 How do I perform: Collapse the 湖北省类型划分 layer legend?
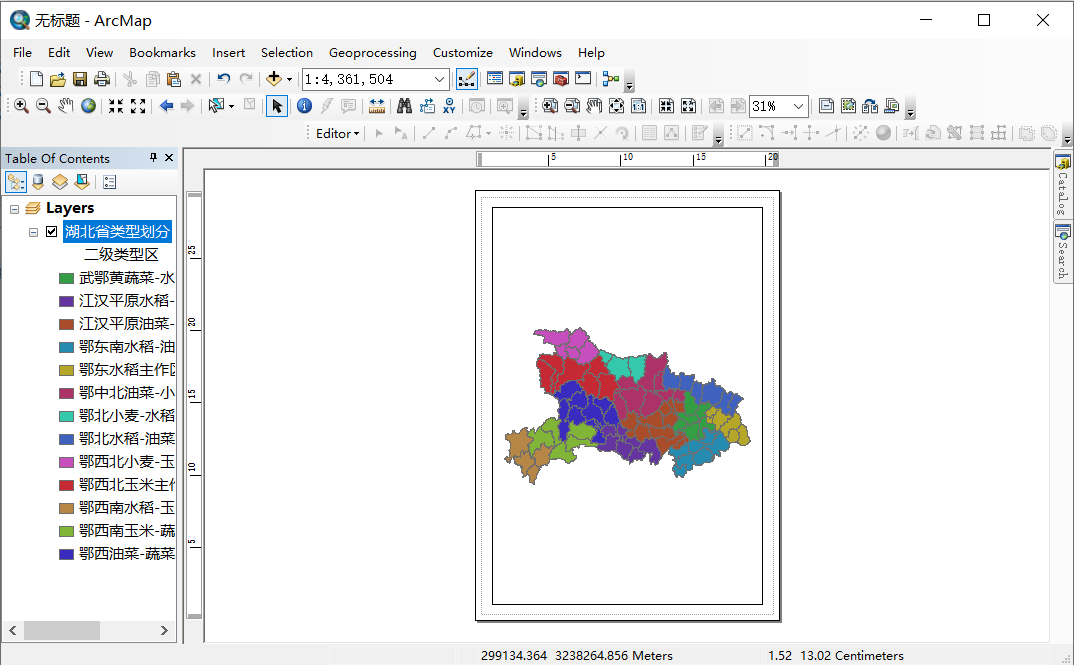[x=33, y=232]
